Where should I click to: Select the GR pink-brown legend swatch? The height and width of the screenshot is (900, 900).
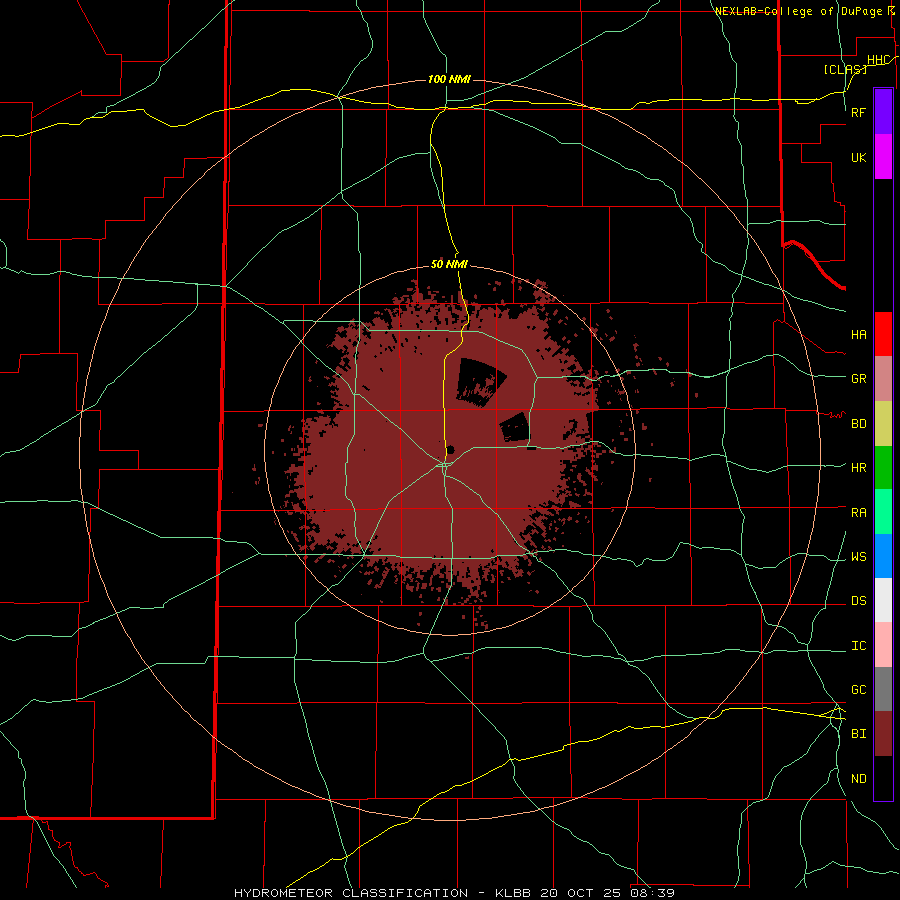click(x=883, y=379)
